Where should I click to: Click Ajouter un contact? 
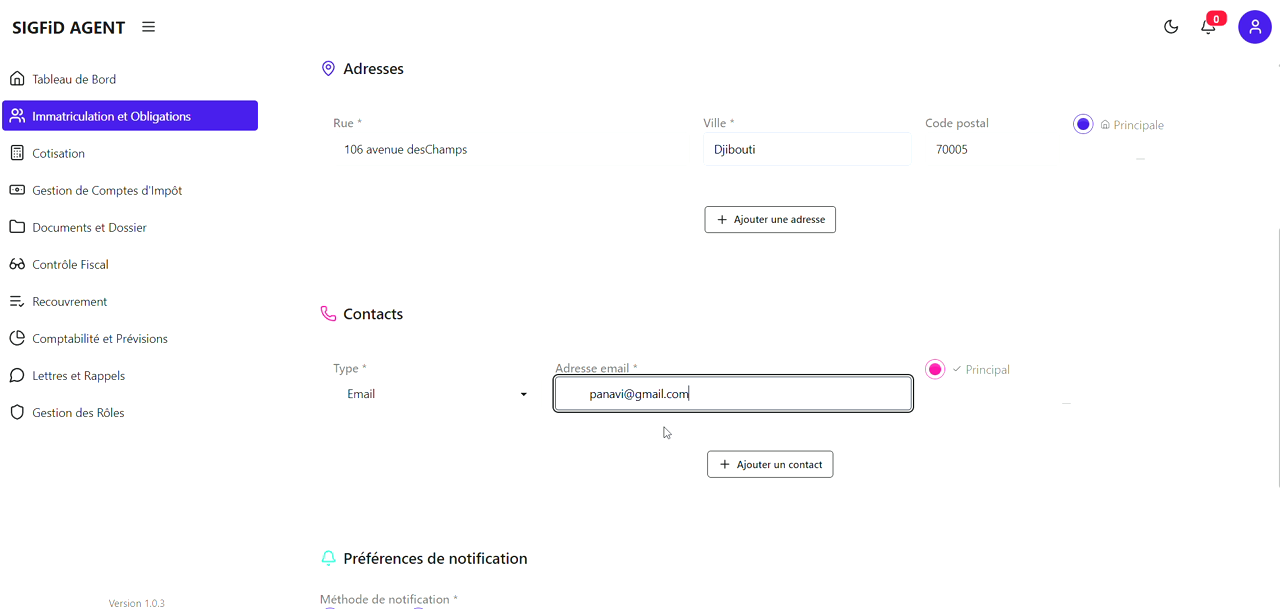pos(770,464)
